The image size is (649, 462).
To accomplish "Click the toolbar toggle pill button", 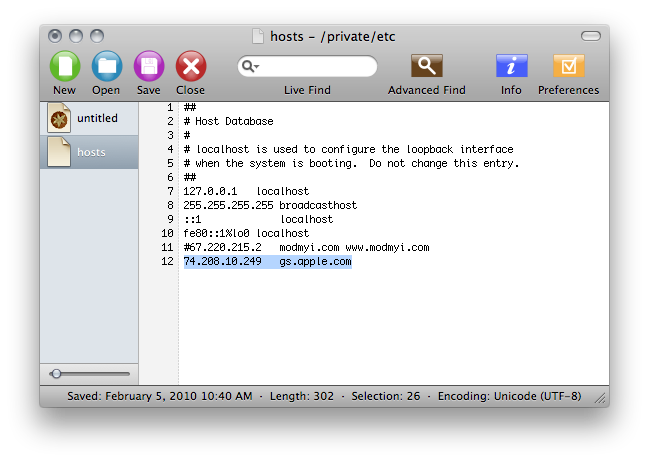I will tap(591, 36).
